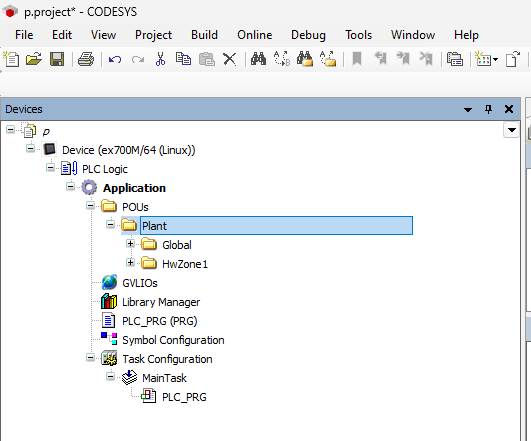The width and height of the screenshot is (531, 441).
Task: Click the Print toolbar icon
Action: (x=86, y=59)
